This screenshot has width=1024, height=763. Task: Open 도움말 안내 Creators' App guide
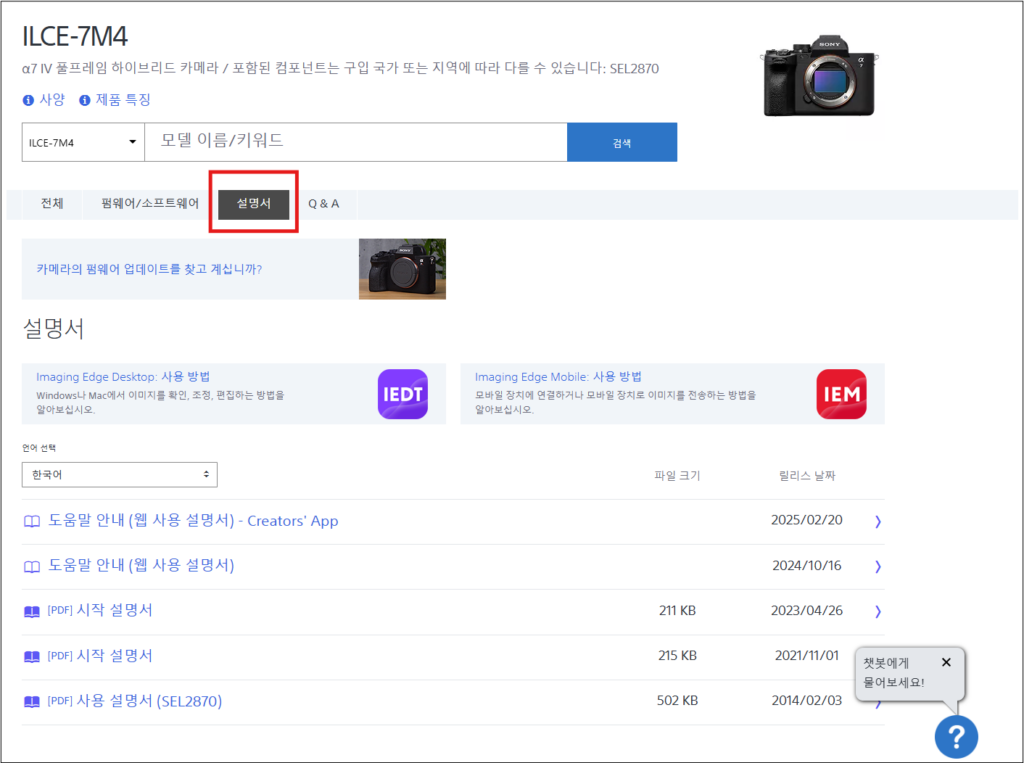(x=193, y=521)
